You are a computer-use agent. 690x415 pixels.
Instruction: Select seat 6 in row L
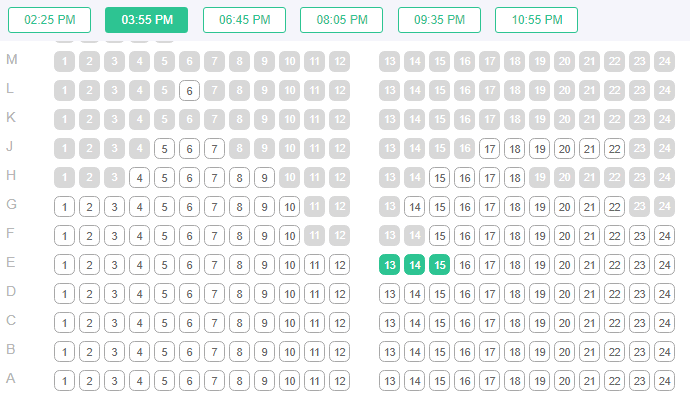(190, 91)
